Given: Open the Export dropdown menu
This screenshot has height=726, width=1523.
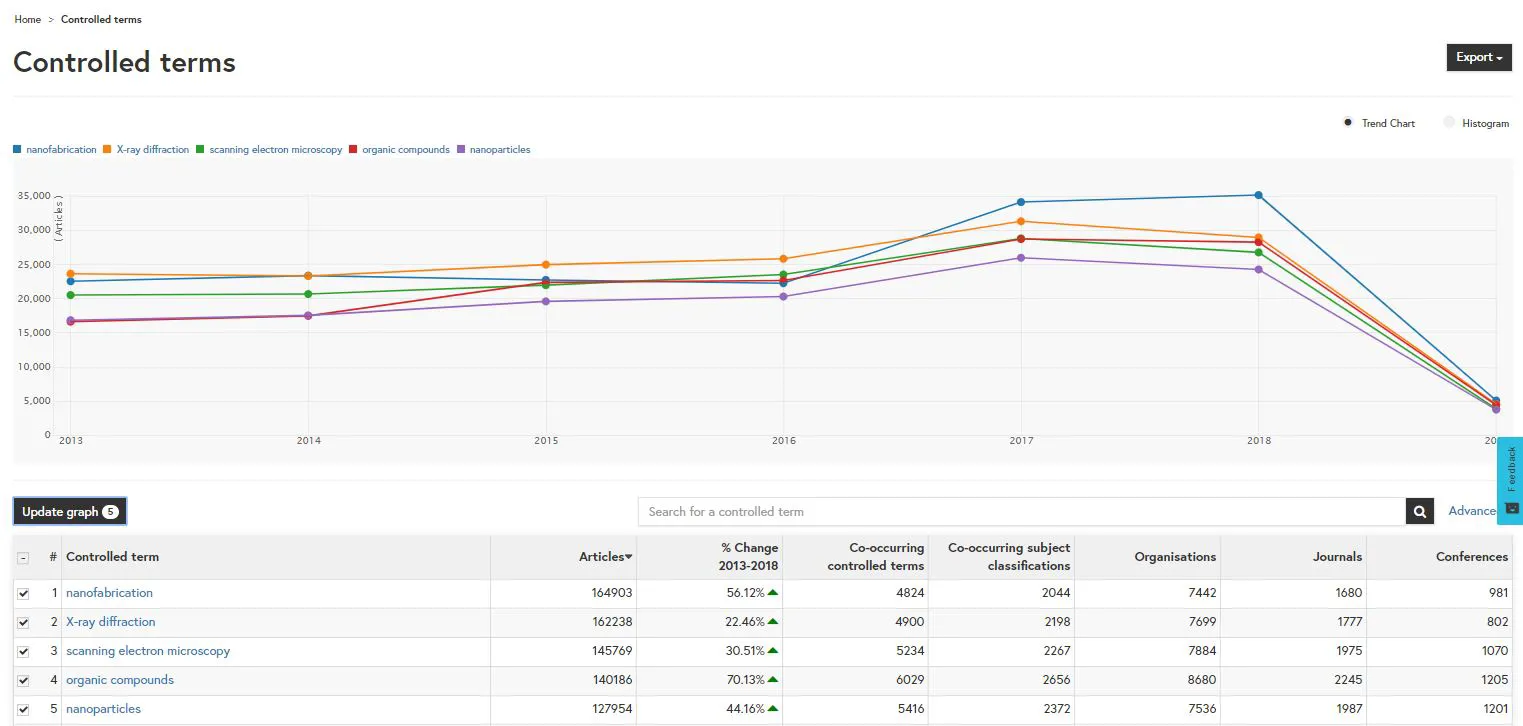Looking at the screenshot, I should 1478,58.
